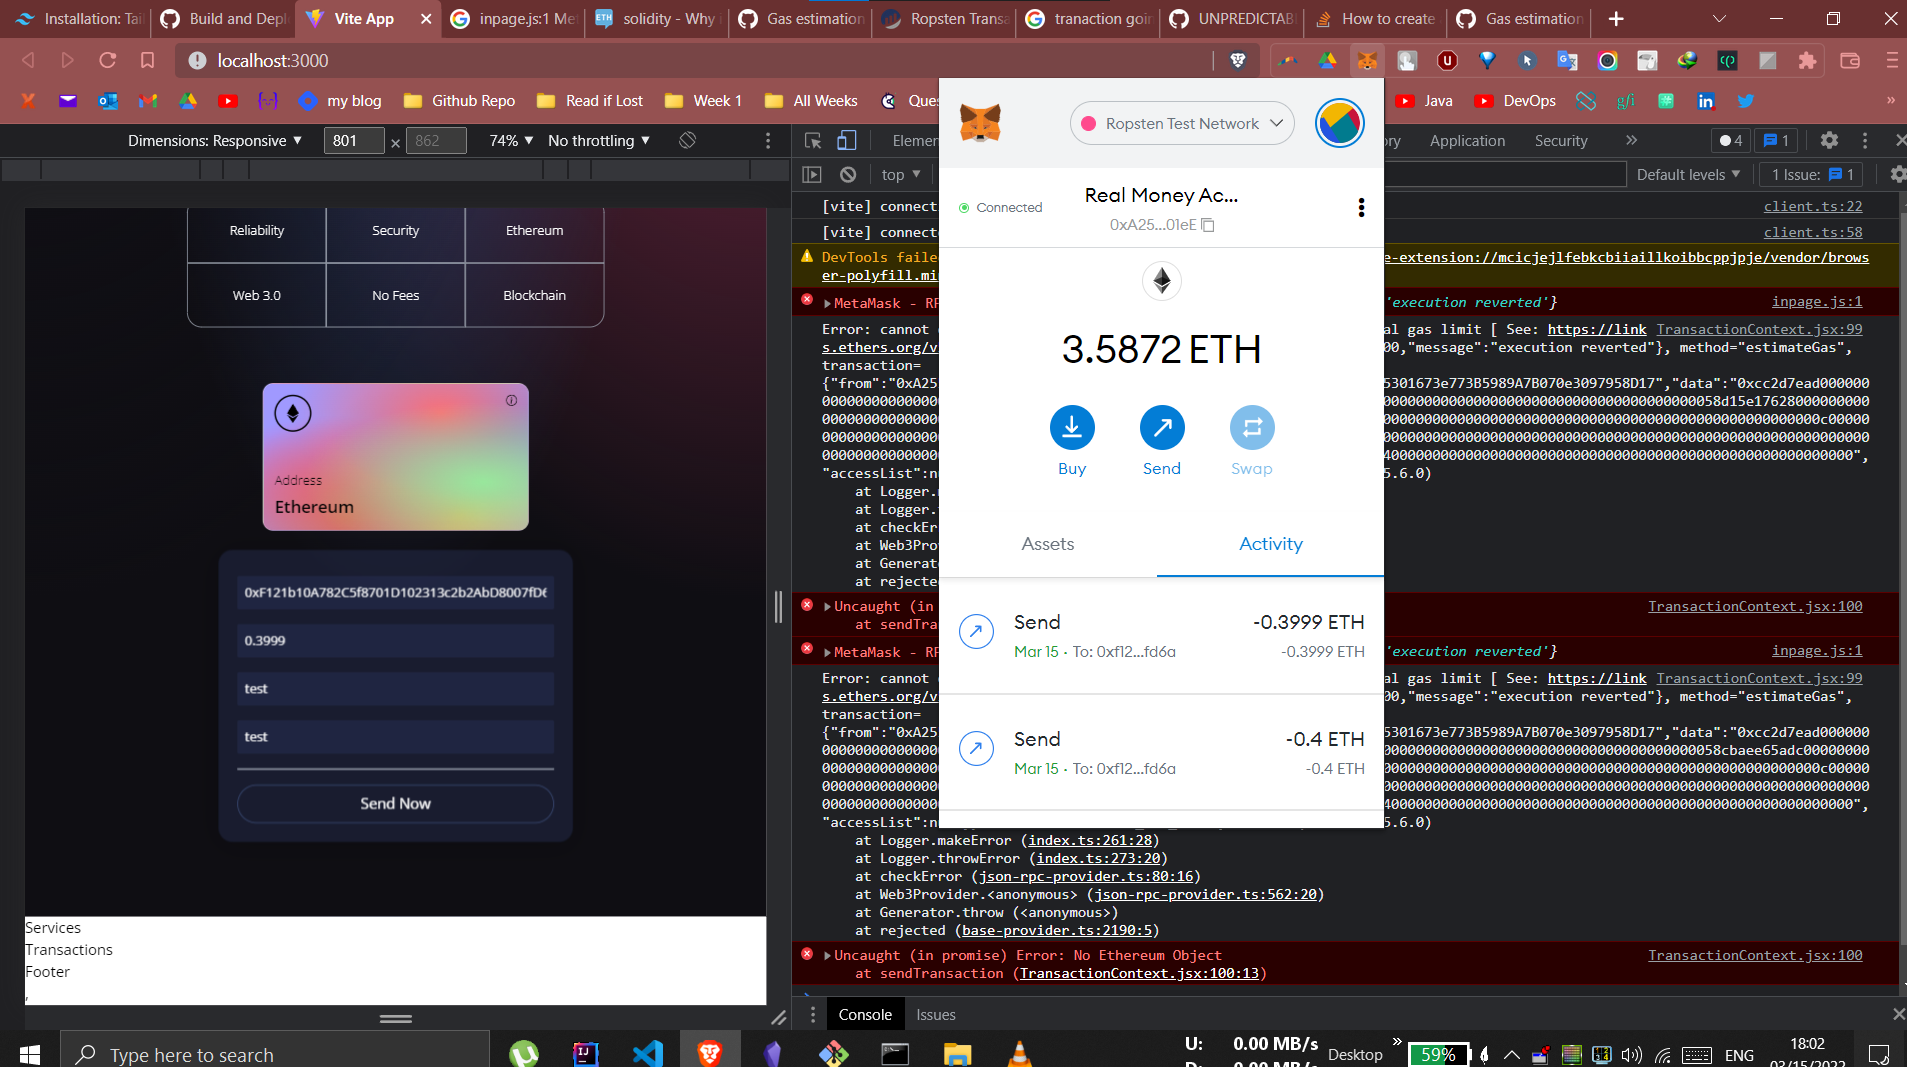Switch to the Issues tab in DevTools
The image size is (1907, 1067).
(x=935, y=1014)
